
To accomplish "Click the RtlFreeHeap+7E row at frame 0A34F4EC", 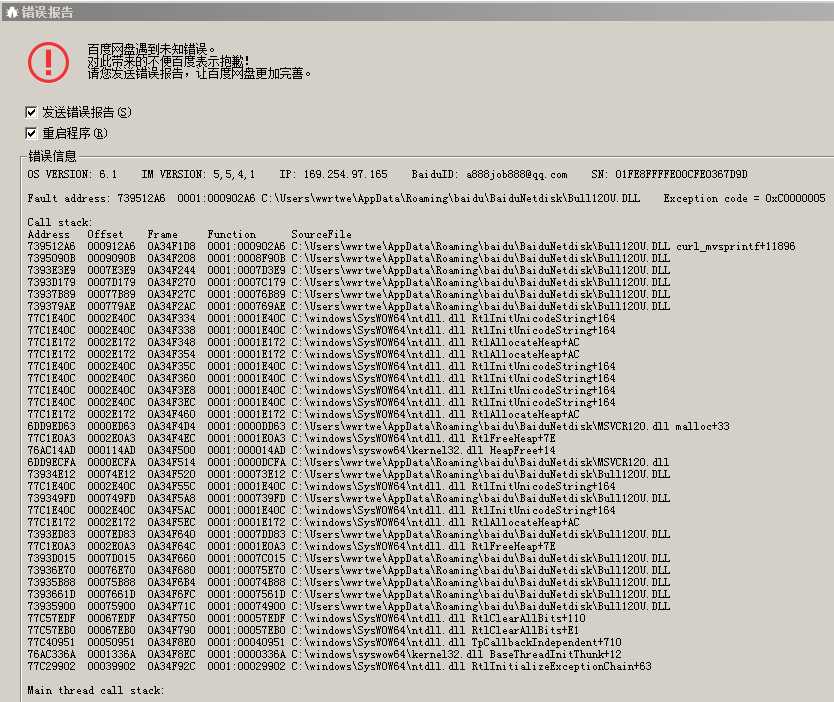I will [291, 438].
